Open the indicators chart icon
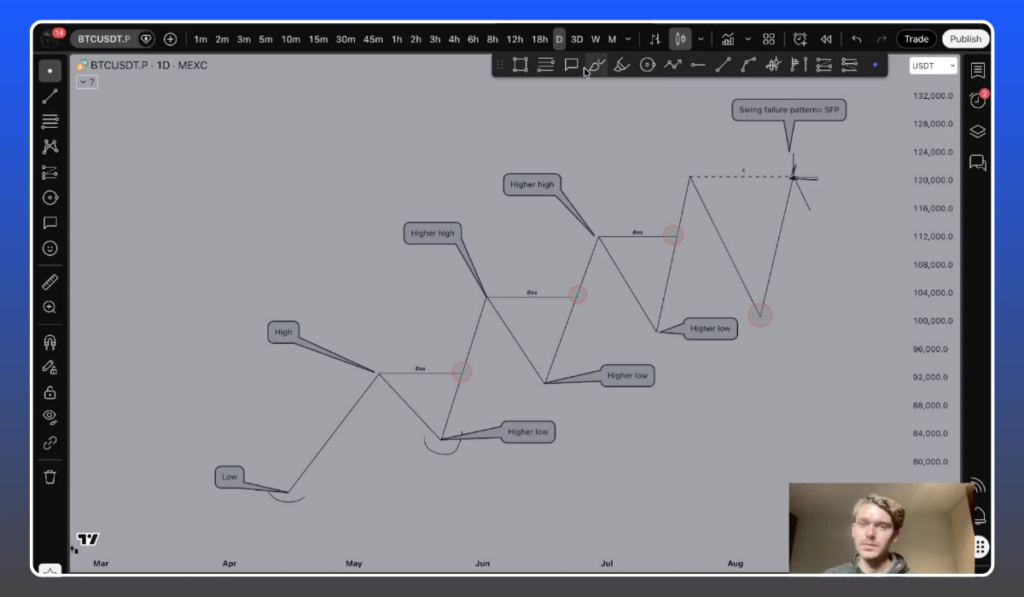Image resolution: width=1024 pixels, height=597 pixels. click(x=727, y=39)
